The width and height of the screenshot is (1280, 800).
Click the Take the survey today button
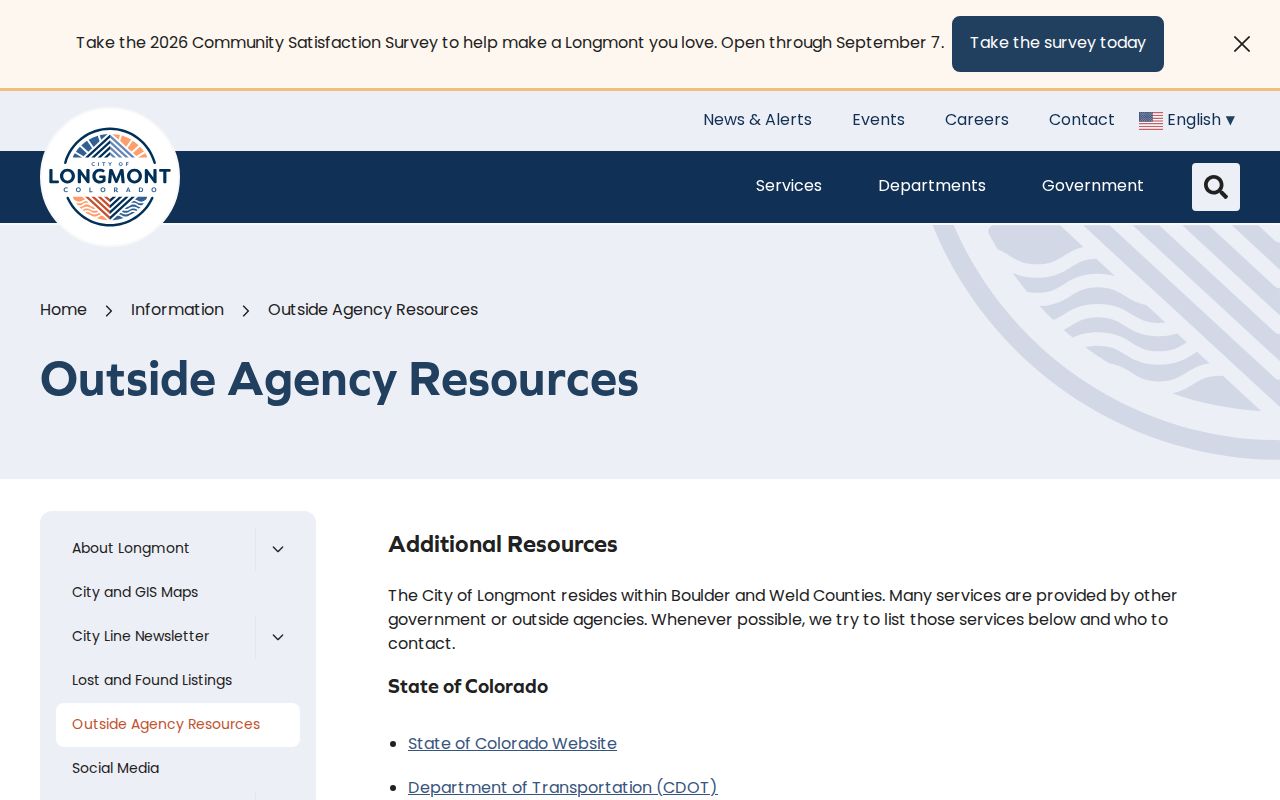[1058, 44]
